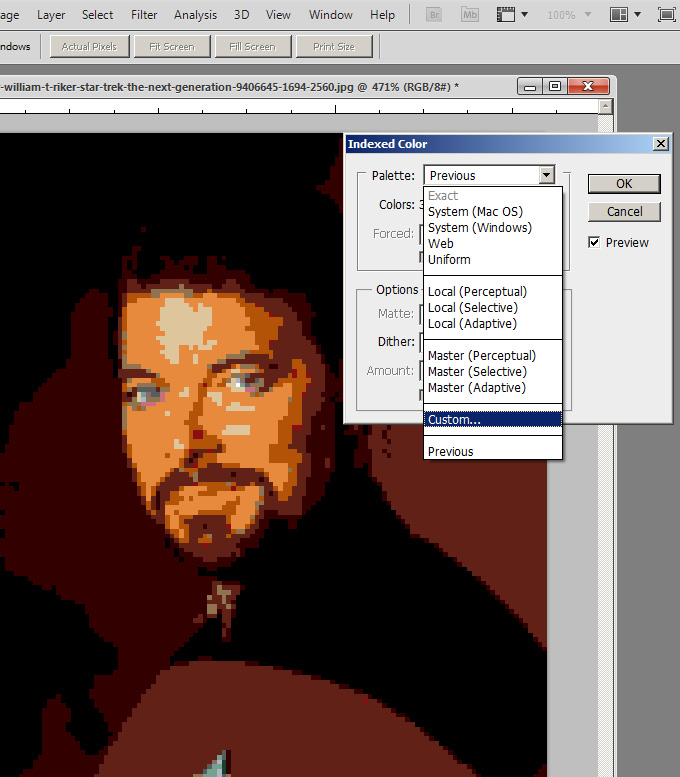
Task: Open the Help menu
Action: point(382,15)
